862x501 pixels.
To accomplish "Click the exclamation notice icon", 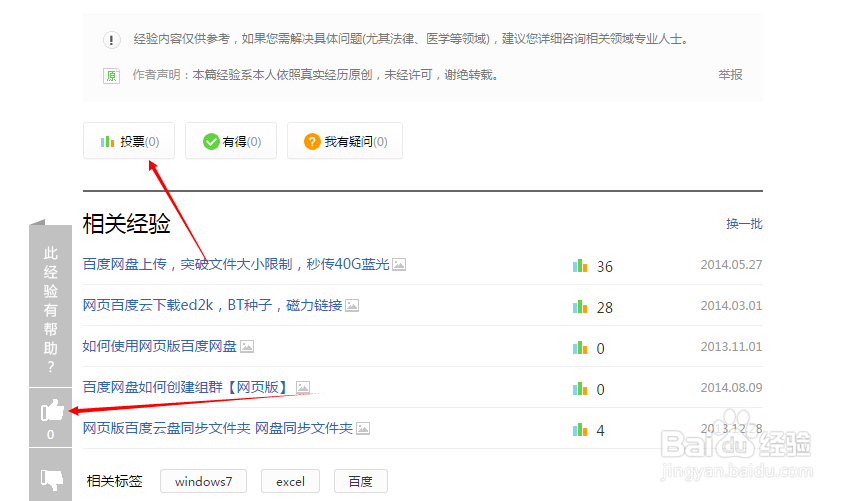I will tap(112, 40).
